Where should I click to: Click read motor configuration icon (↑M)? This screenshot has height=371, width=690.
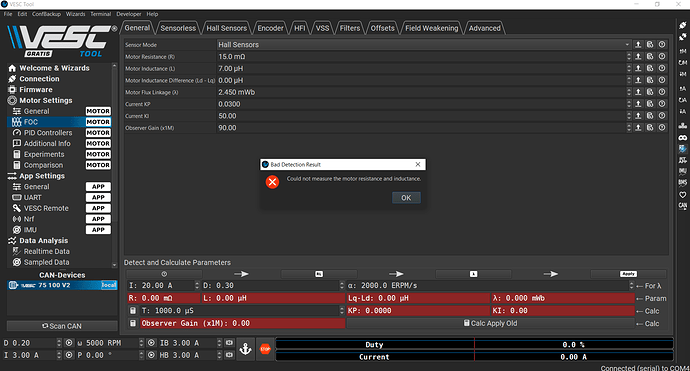click(x=683, y=51)
